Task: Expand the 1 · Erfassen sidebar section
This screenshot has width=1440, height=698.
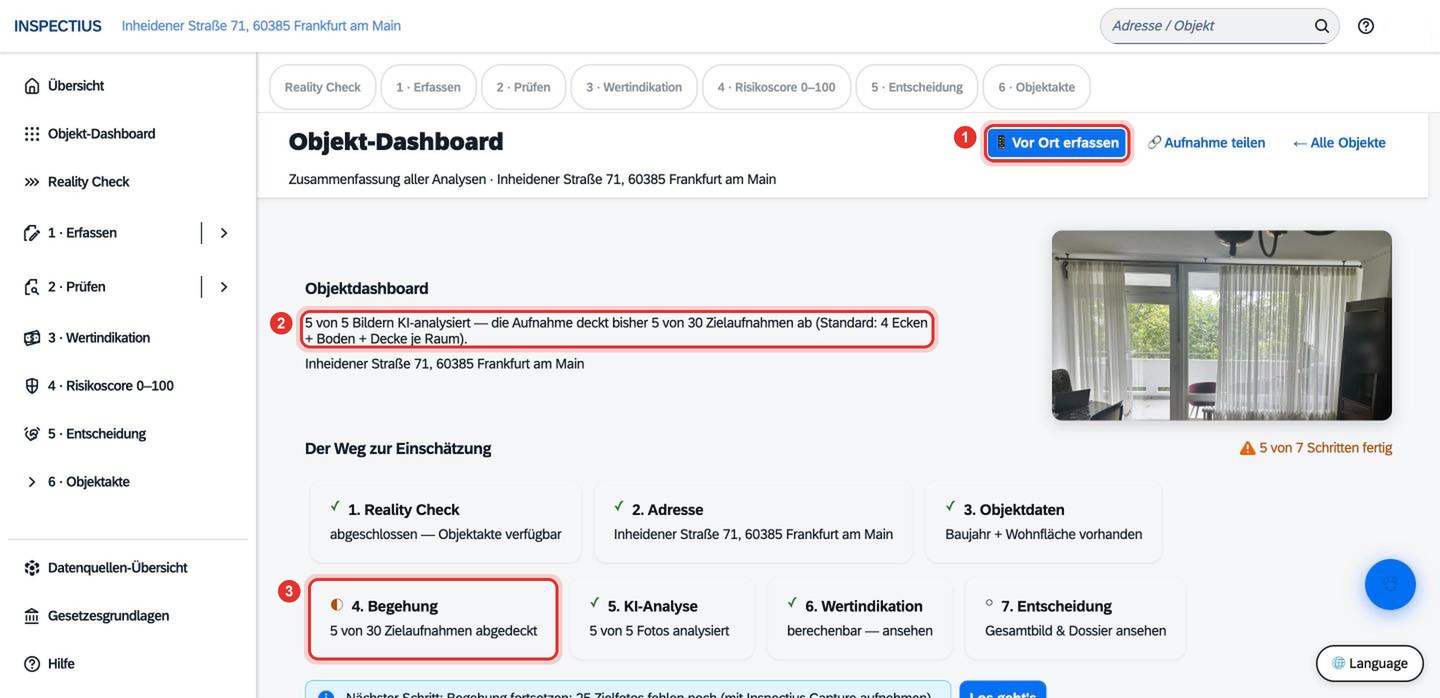Action: pyautogui.click(x=224, y=233)
